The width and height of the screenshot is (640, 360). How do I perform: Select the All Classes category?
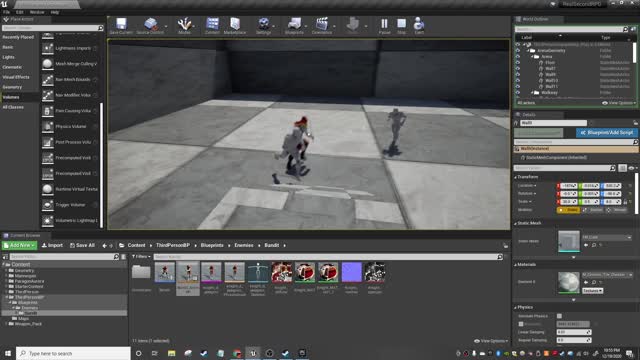13,107
